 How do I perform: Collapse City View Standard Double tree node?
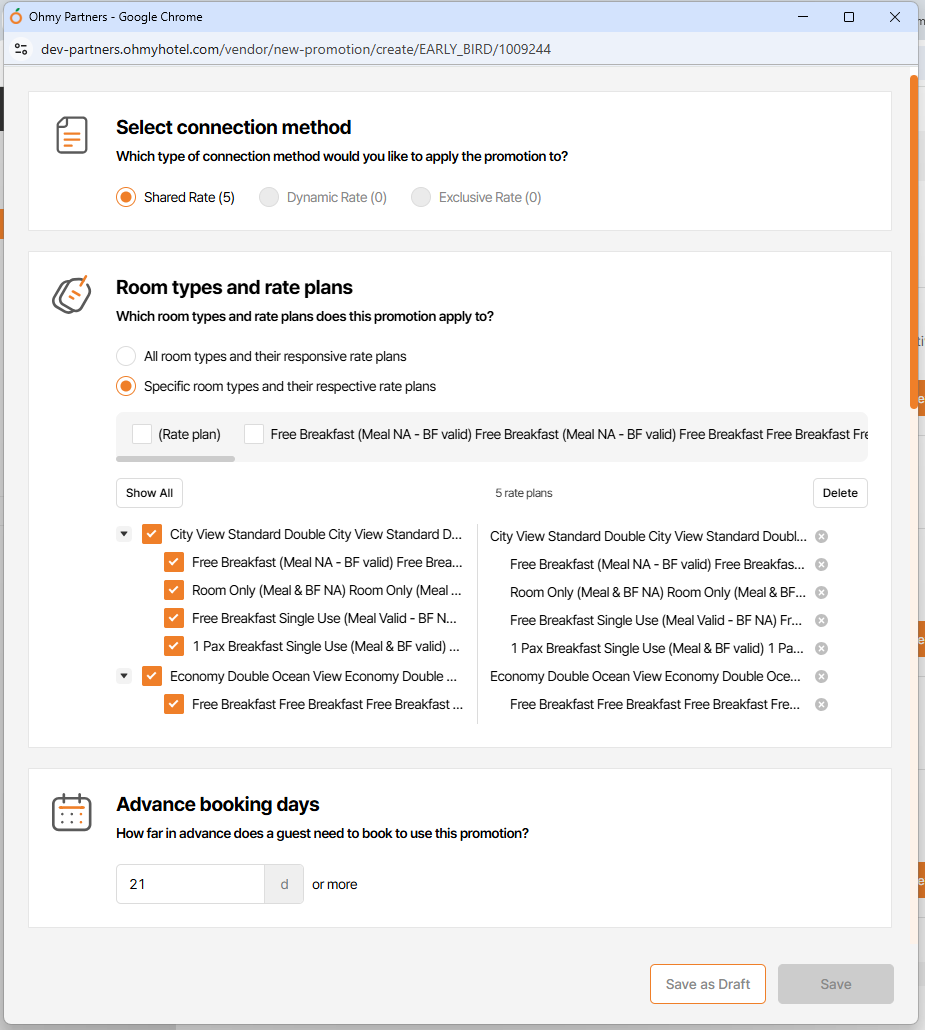(124, 534)
